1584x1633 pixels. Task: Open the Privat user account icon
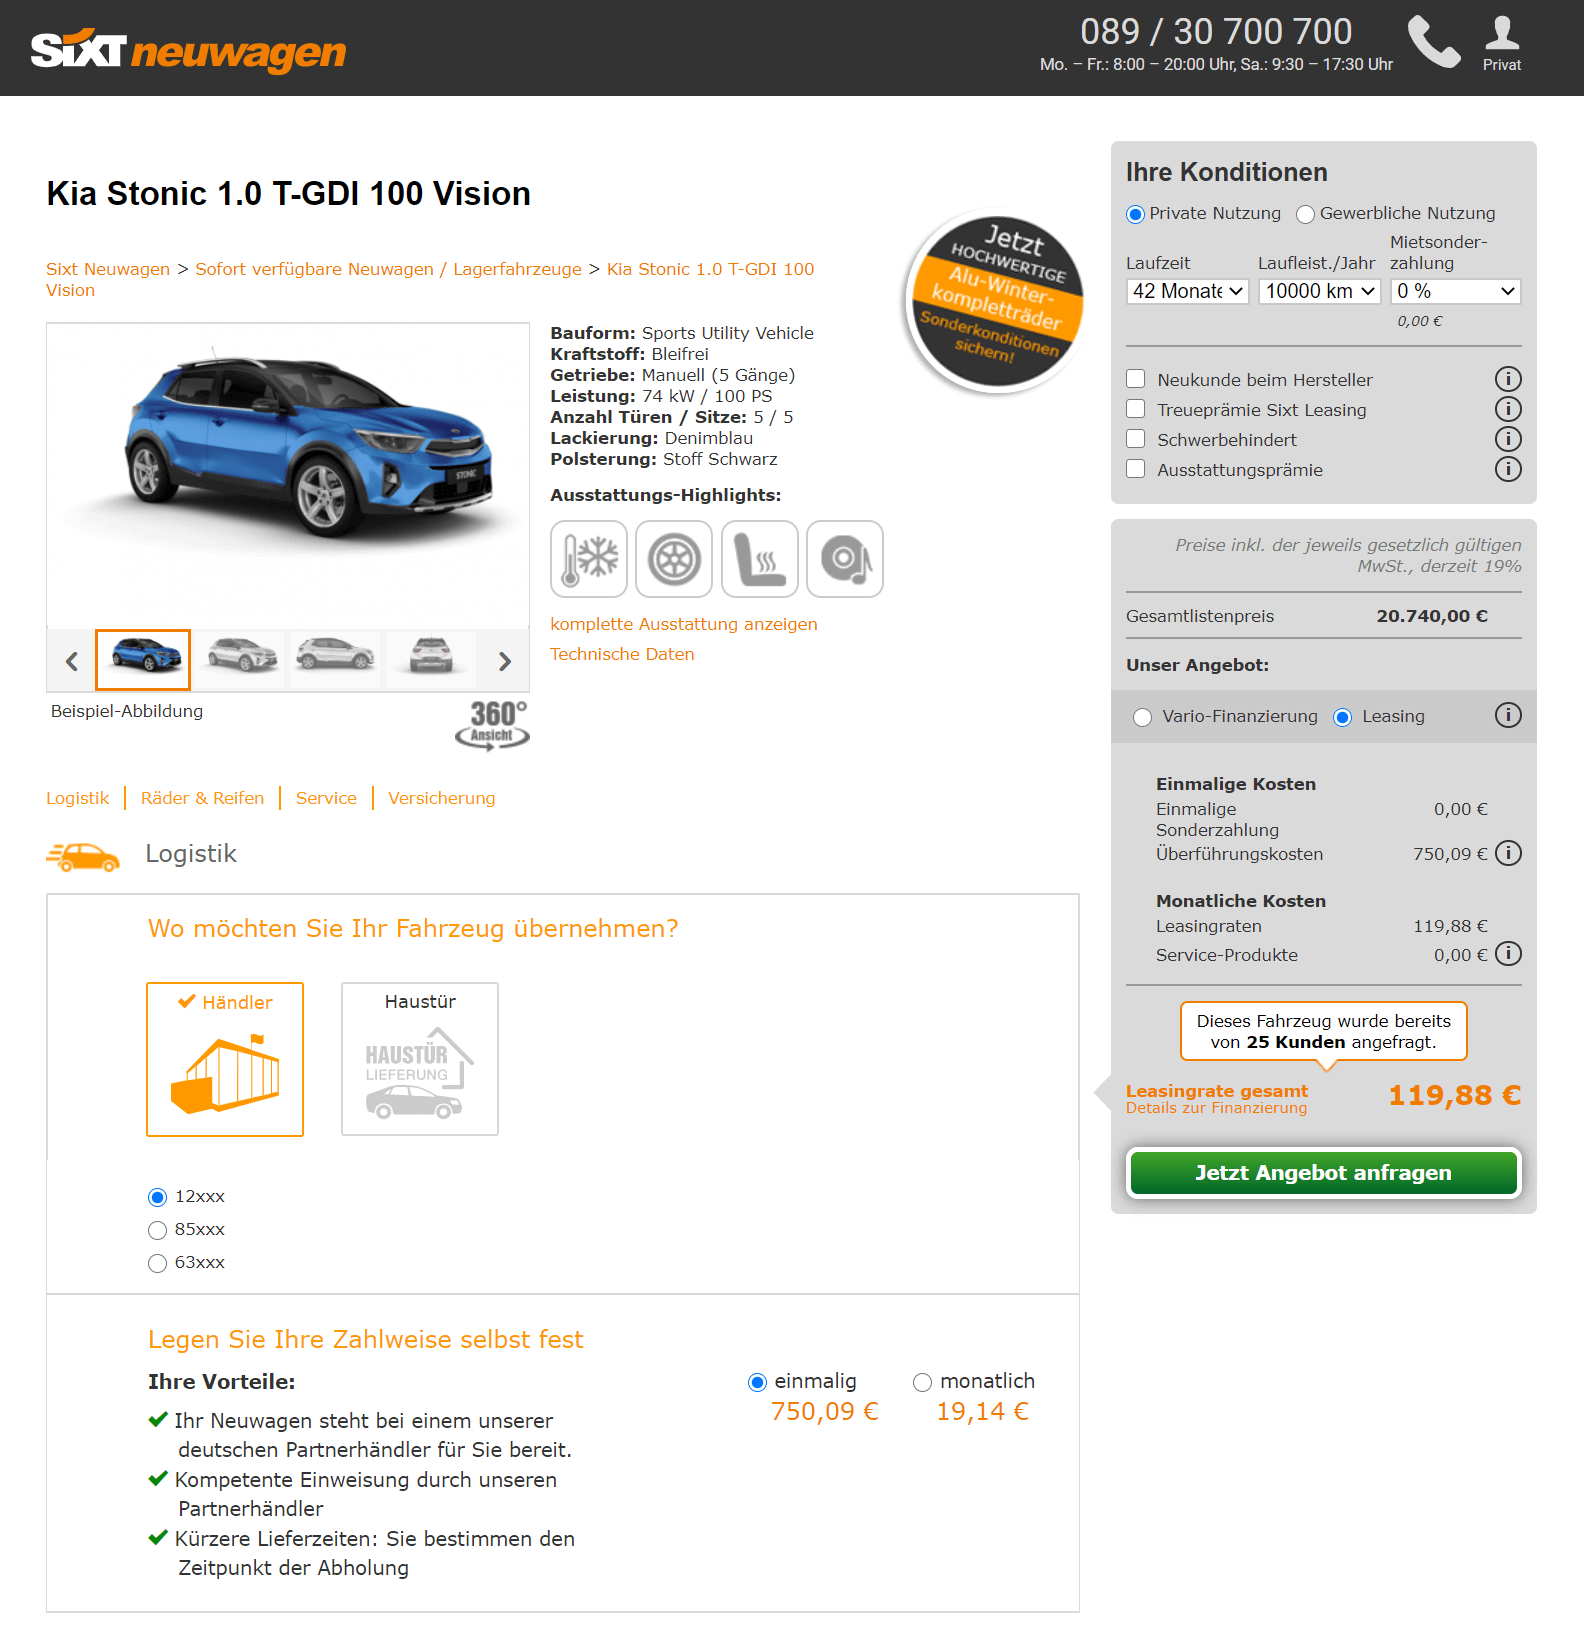coord(1502,43)
